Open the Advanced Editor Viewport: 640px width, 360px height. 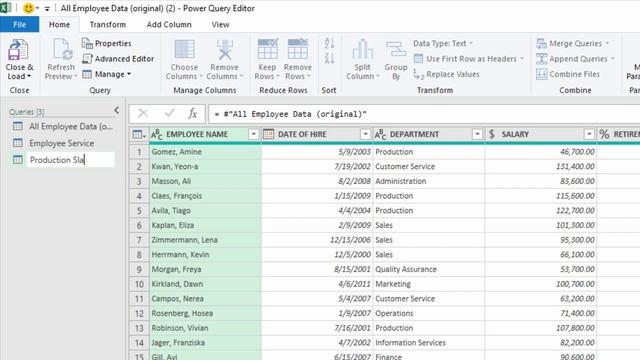118,59
